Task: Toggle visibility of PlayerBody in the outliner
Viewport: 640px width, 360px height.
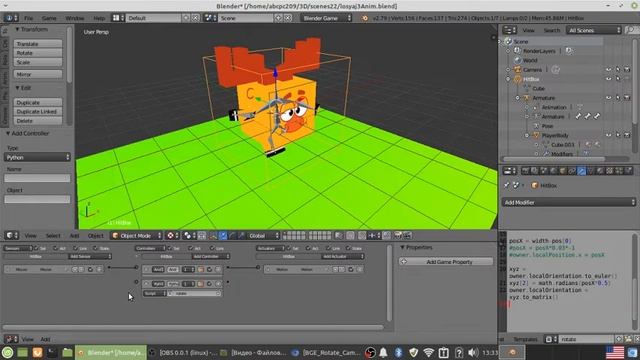Action: (x=609, y=135)
